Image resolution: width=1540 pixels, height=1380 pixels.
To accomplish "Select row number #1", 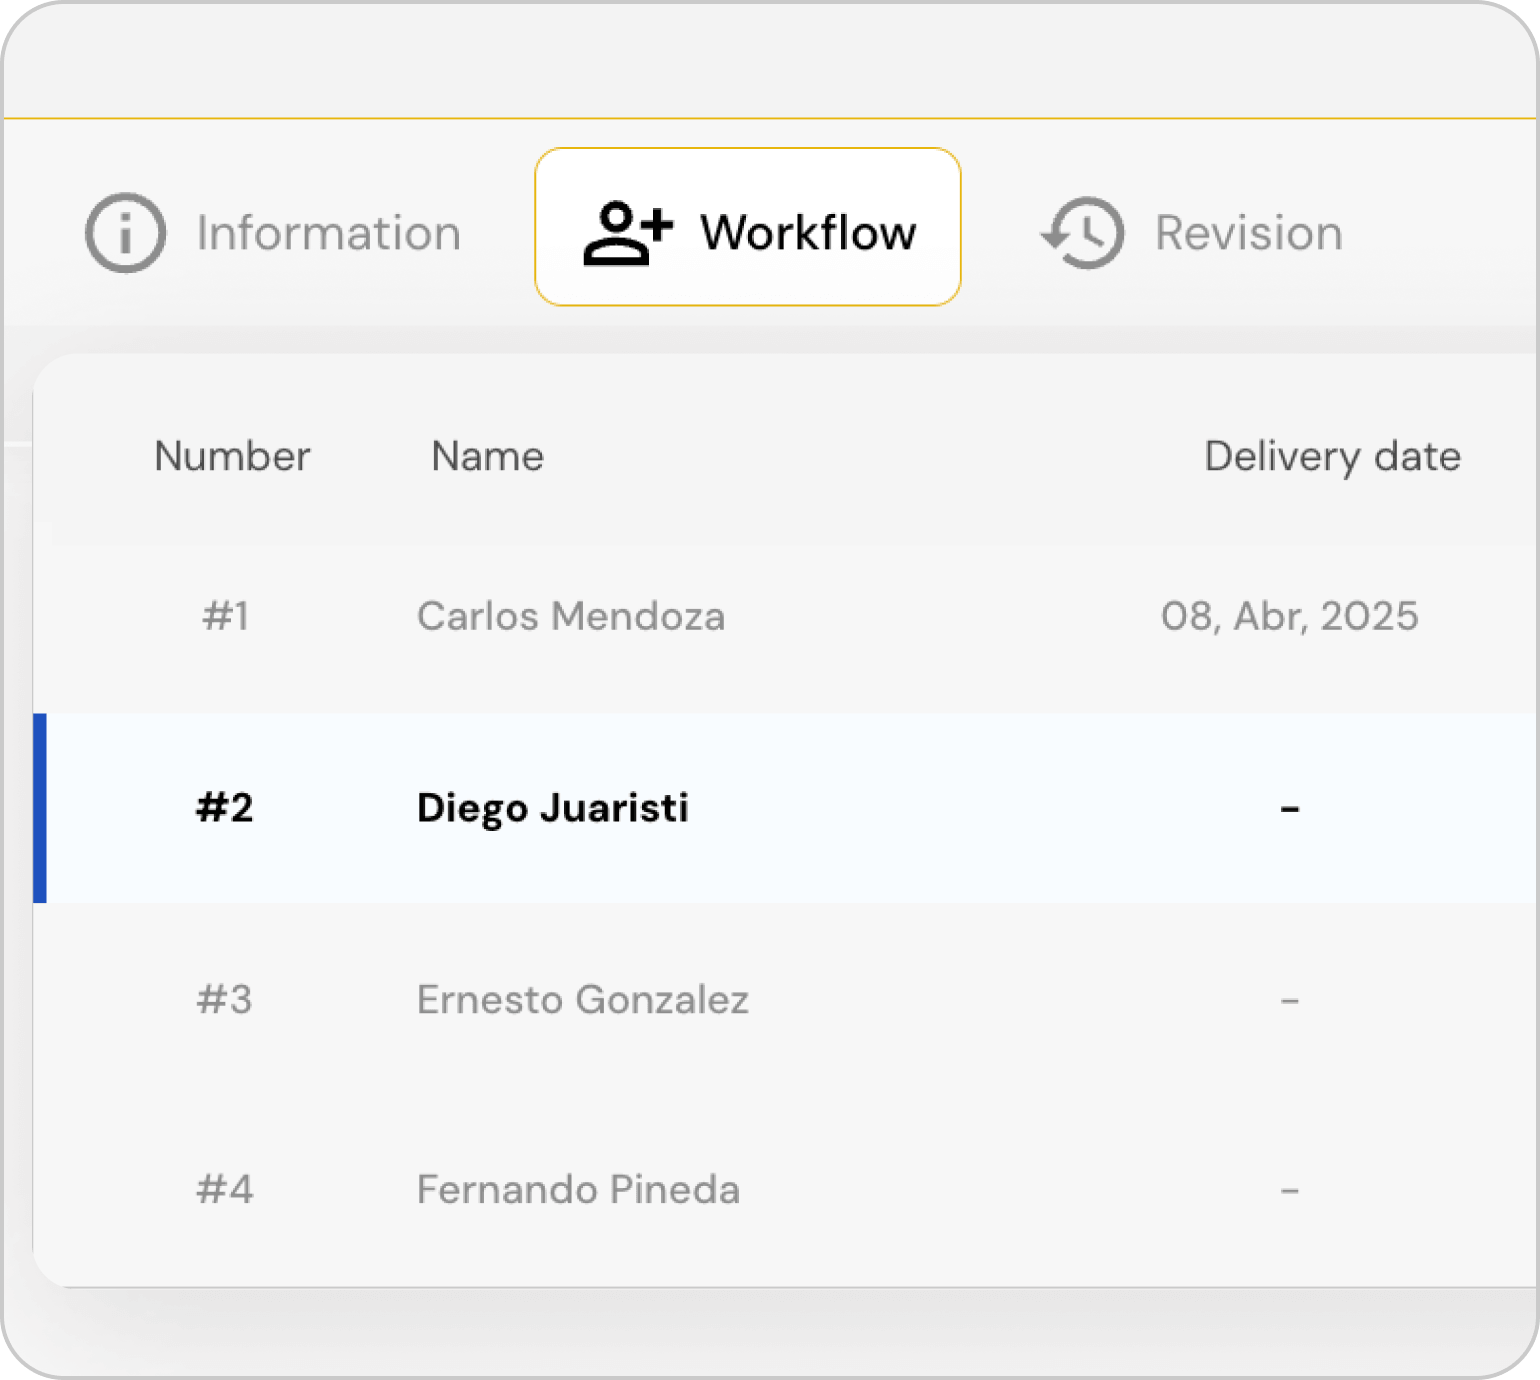I will (x=226, y=616).
